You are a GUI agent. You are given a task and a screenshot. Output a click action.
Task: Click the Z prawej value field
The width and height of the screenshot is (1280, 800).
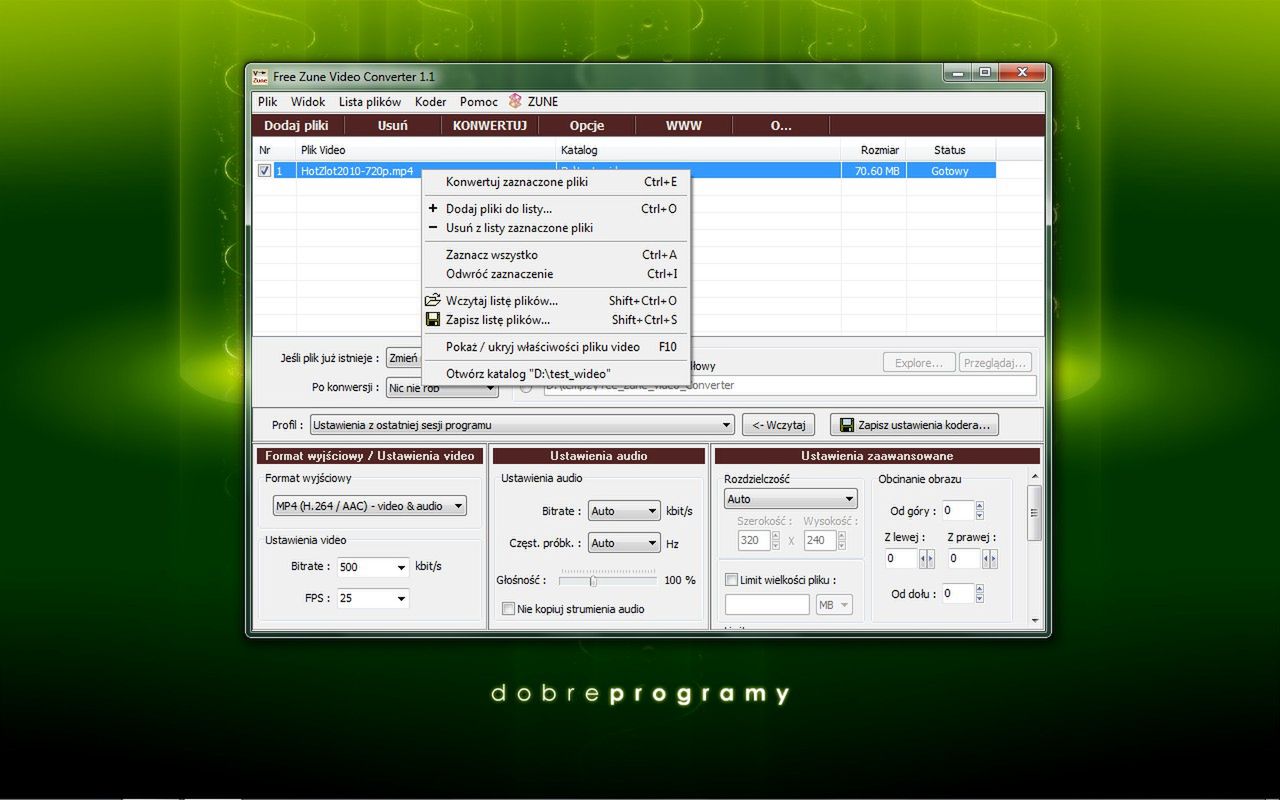pyautogui.click(x=964, y=559)
